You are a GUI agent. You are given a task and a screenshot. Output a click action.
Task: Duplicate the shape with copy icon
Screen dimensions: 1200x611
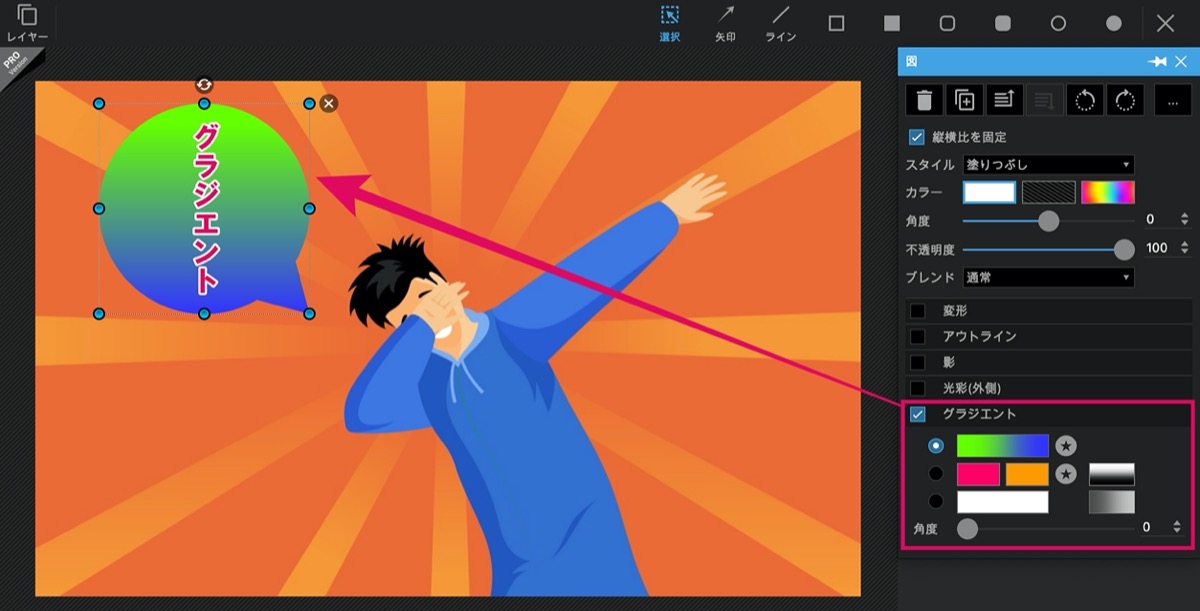coord(964,100)
